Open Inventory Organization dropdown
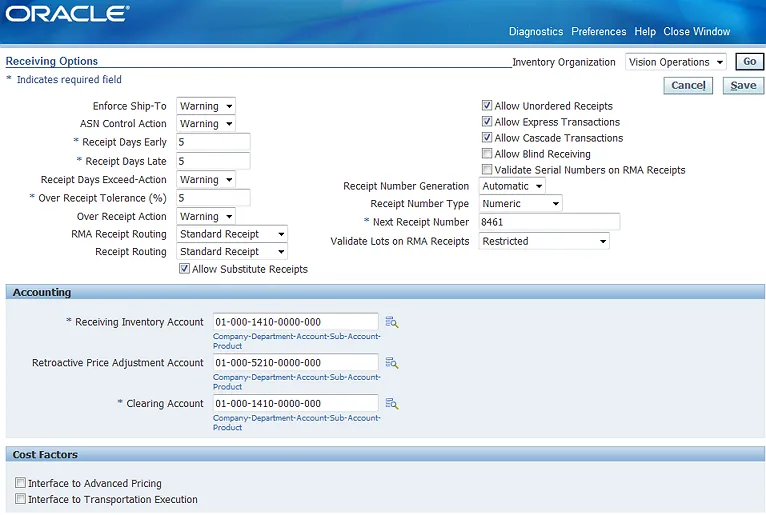The image size is (766, 515). (676, 62)
